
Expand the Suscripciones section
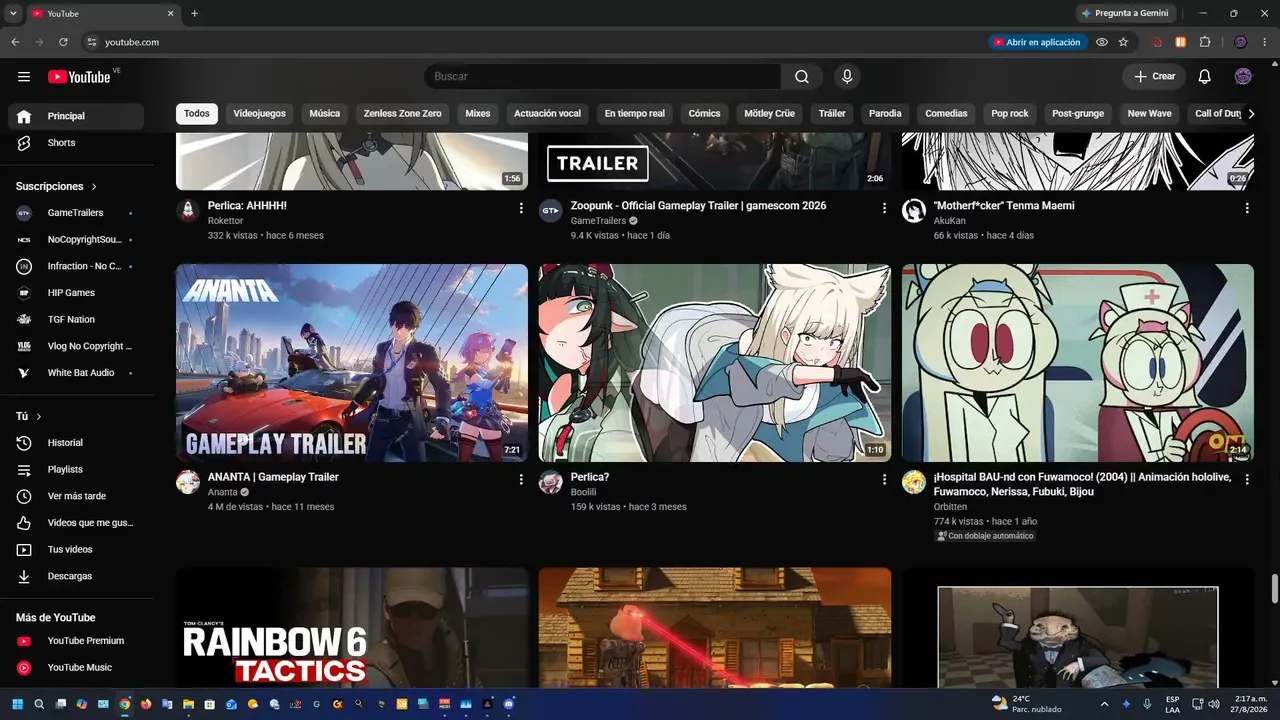click(x=57, y=187)
